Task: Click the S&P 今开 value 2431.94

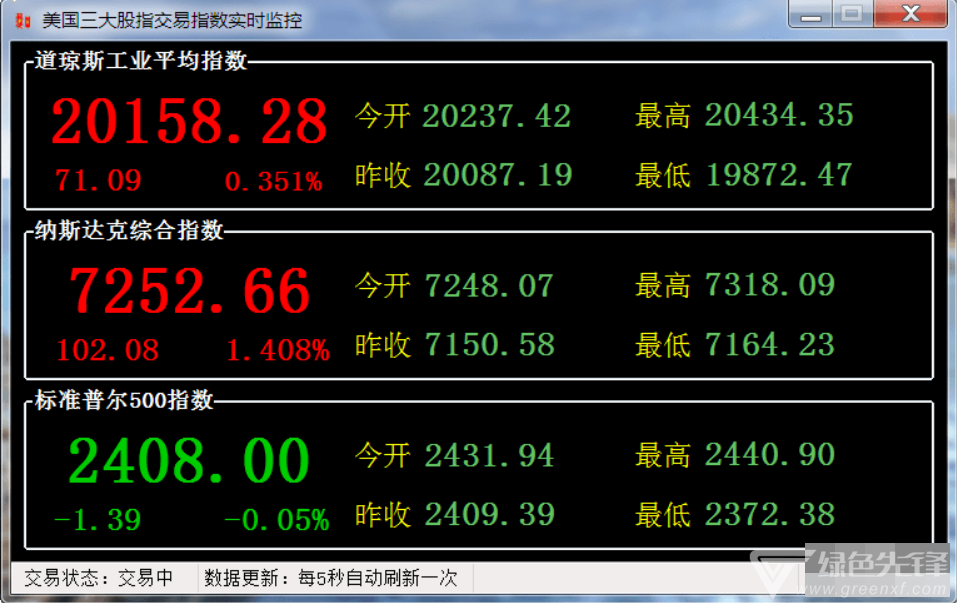Action: click(x=489, y=455)
